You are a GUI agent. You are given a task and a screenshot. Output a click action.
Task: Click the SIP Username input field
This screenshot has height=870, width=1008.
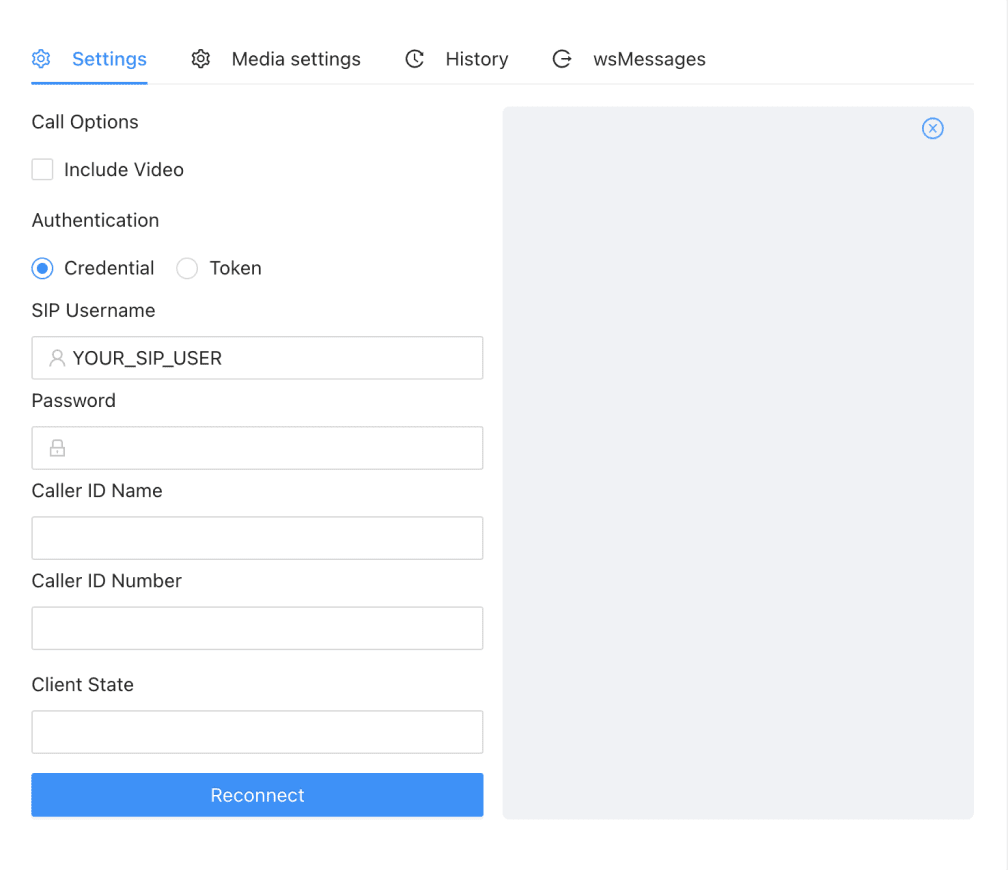(257, 357)
